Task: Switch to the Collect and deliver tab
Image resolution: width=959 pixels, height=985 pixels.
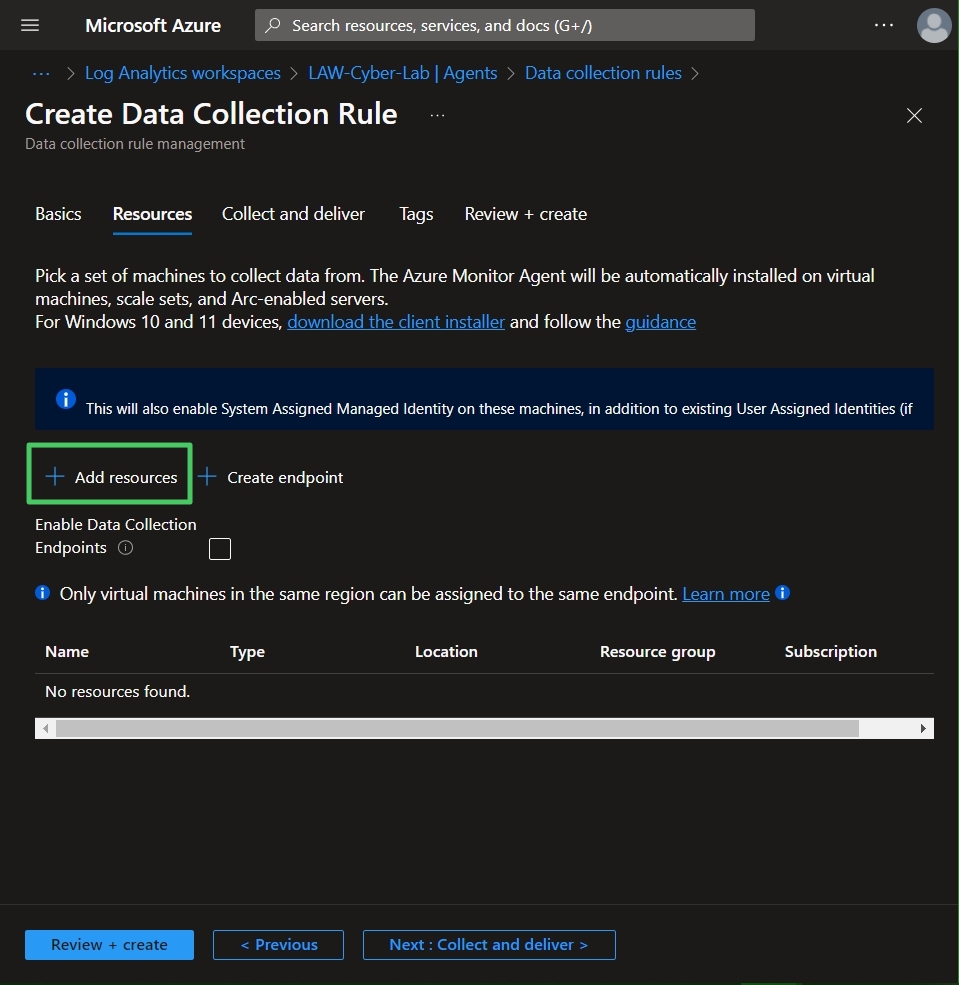Action: point(293,214)
